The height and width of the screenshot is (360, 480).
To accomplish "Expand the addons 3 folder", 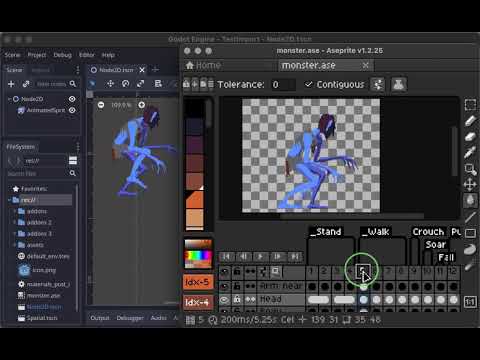I will [15, 234].
